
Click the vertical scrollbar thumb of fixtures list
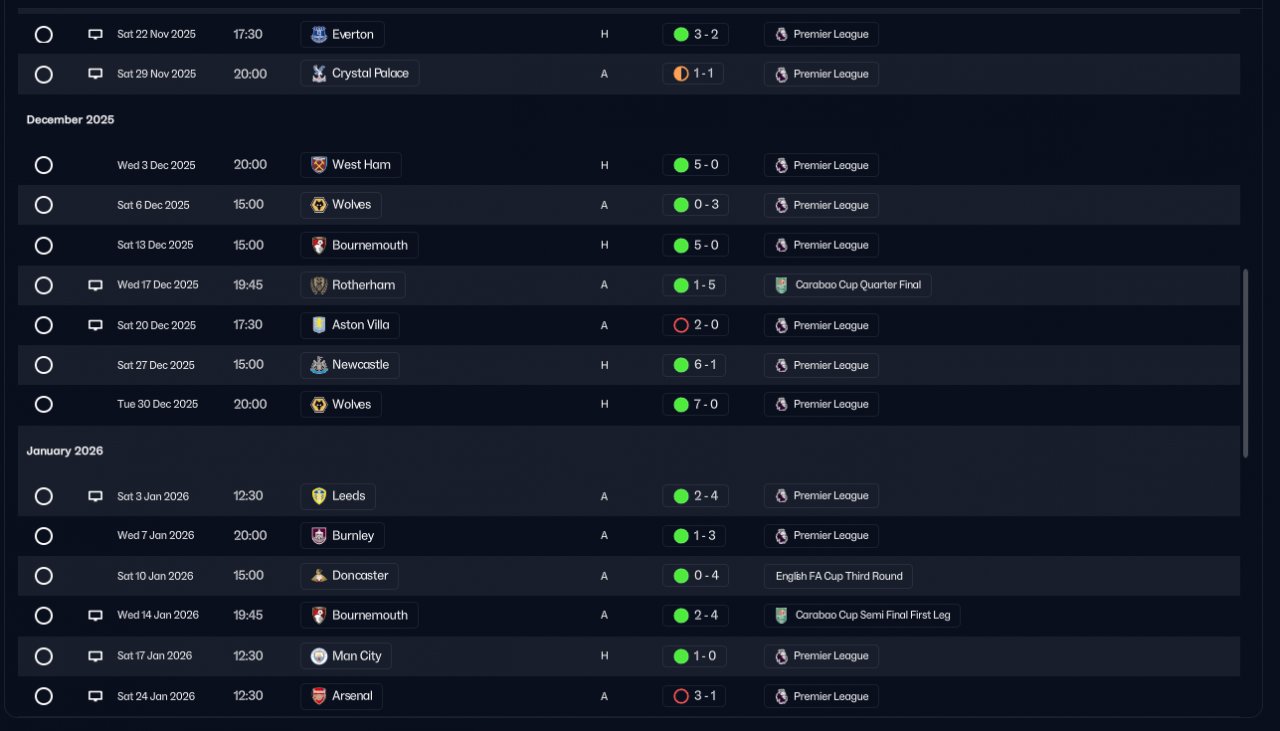(1245, 363)
